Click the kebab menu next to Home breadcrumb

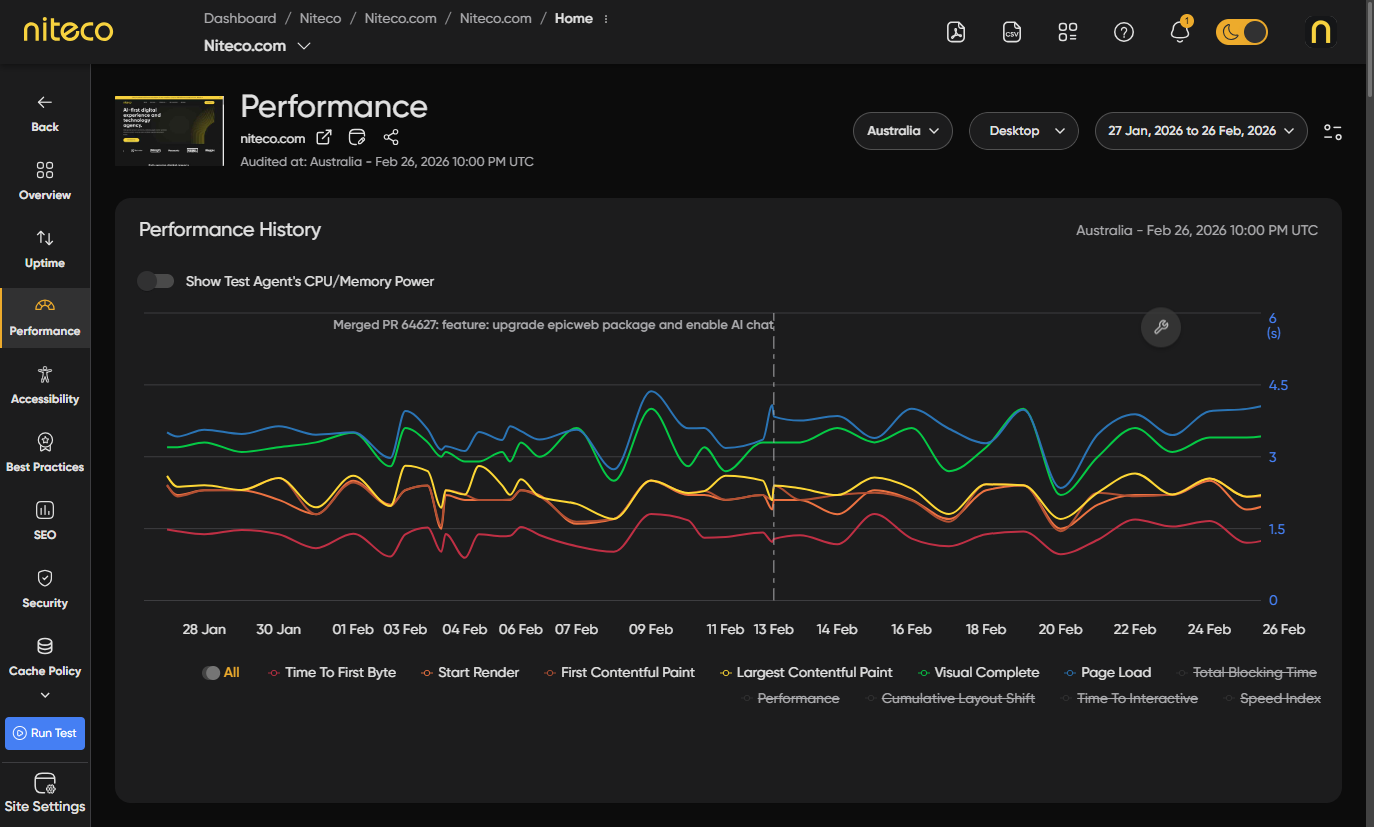[x=606, y=19]
